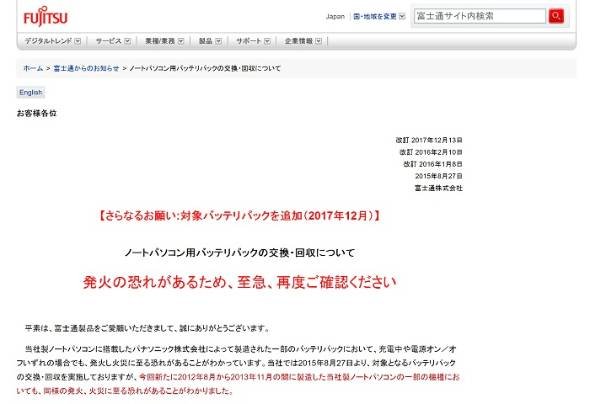Click the sentence starting 平素は、富士通製品を
The width and height of the screenshot is (590, 404).
(148, 328)
